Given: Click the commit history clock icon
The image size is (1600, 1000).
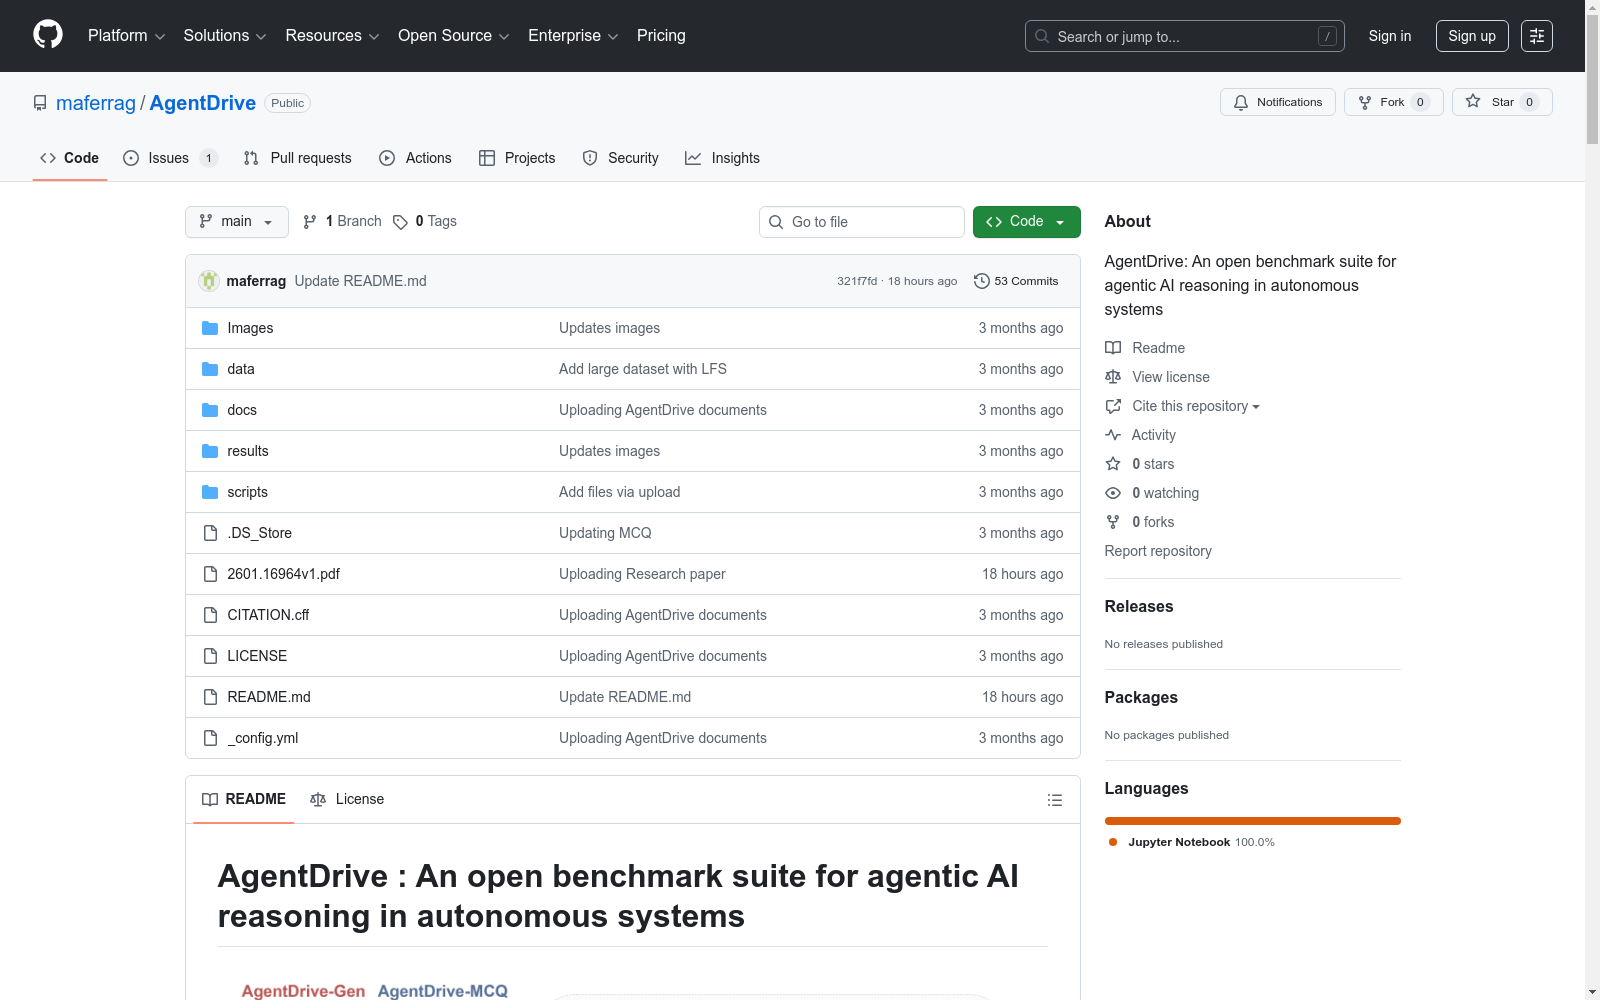Looking at the screenshot, I should coord(982,281).
